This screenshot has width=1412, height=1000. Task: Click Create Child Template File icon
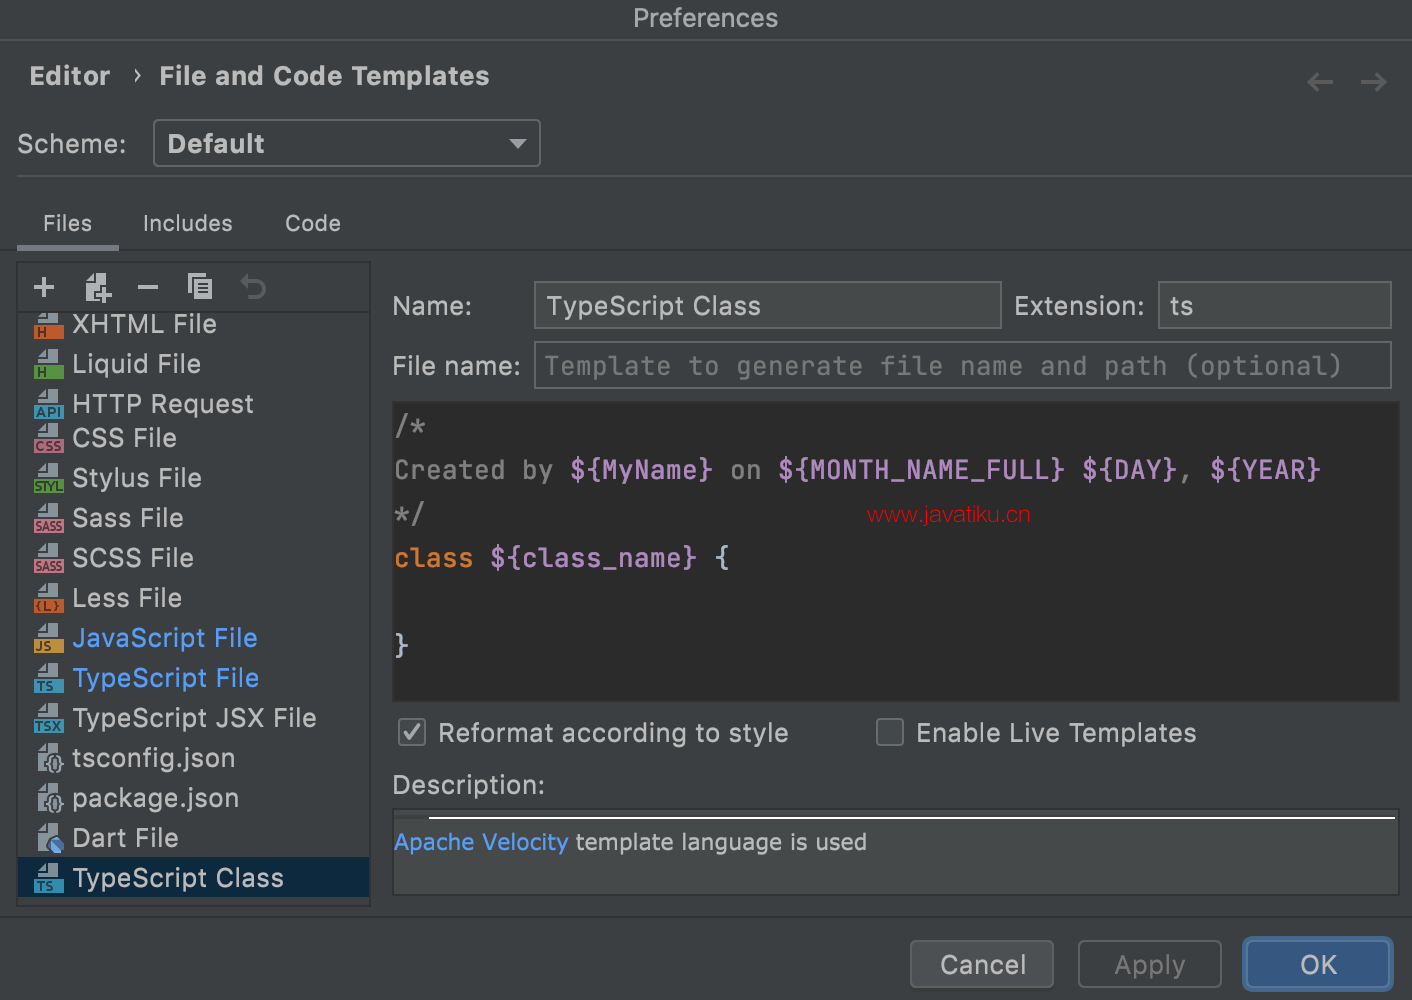click(97, 288)
